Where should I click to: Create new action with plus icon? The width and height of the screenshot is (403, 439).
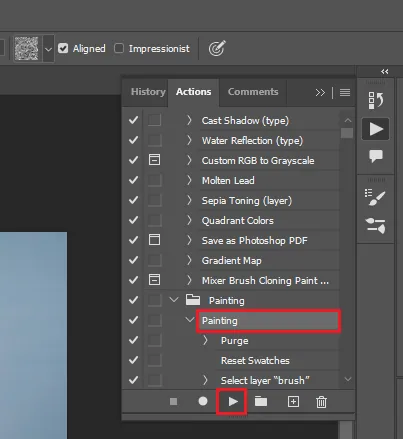point(293,401)
